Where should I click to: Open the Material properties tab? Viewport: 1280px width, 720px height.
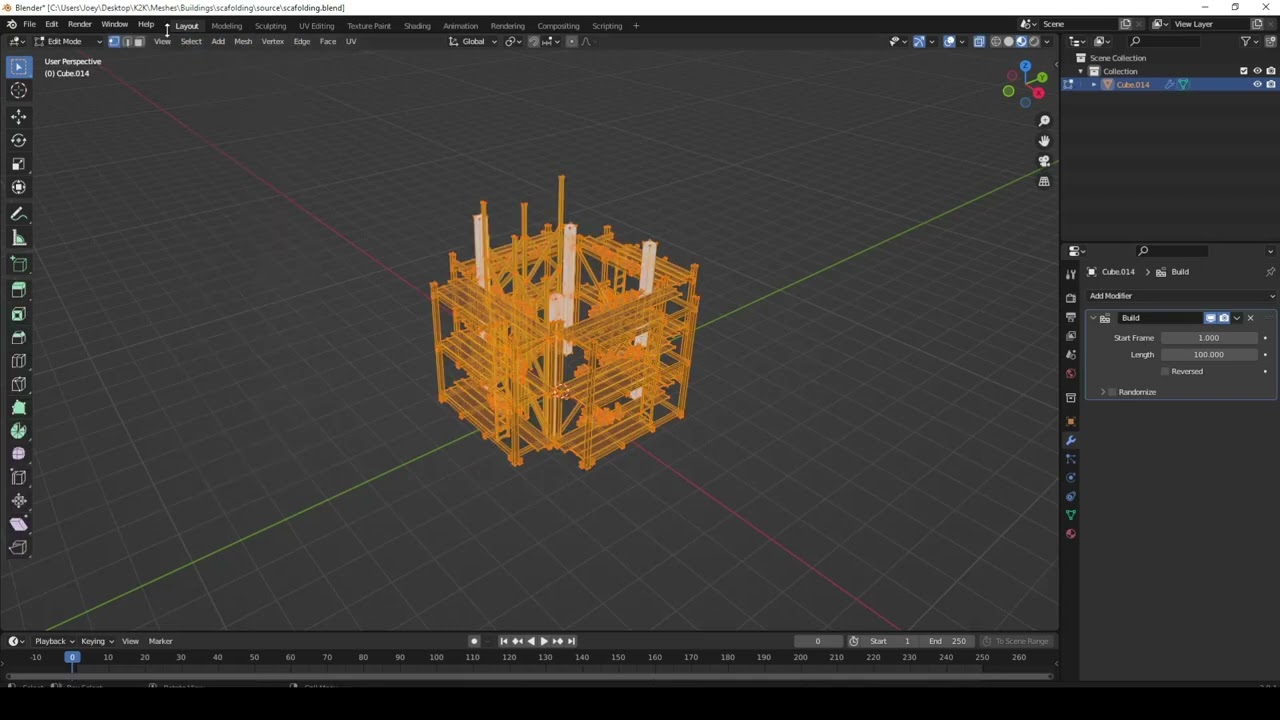[1071, 533]
